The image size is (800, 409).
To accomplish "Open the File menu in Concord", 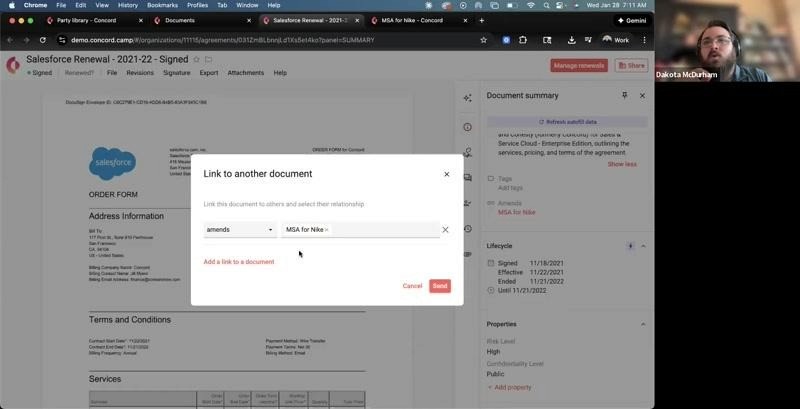I will [112, 73].
